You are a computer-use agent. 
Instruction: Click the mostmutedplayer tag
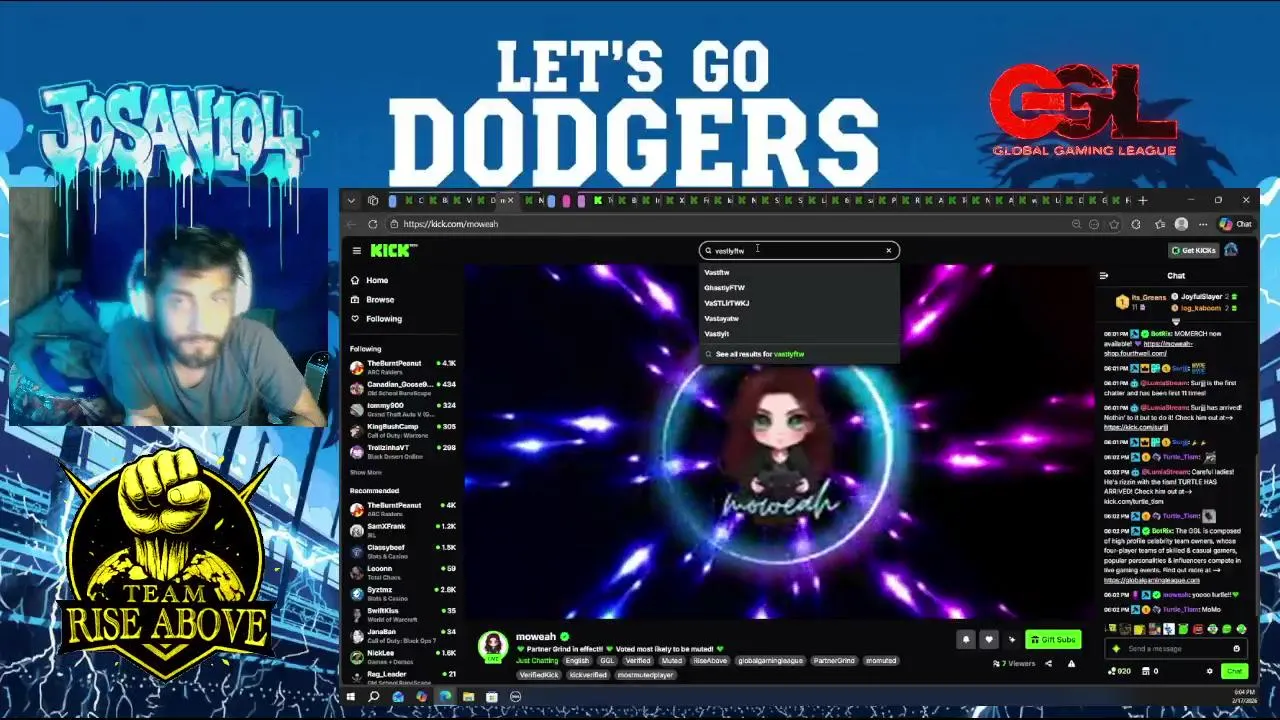[x=646, y=675]
